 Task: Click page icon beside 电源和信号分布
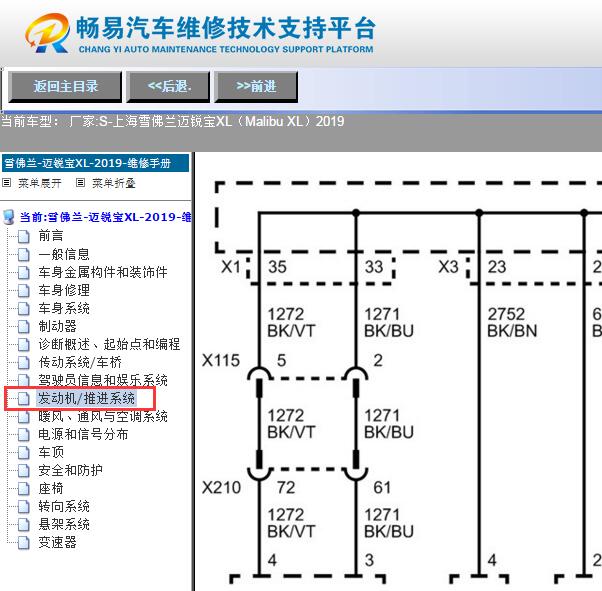point(24,435)
